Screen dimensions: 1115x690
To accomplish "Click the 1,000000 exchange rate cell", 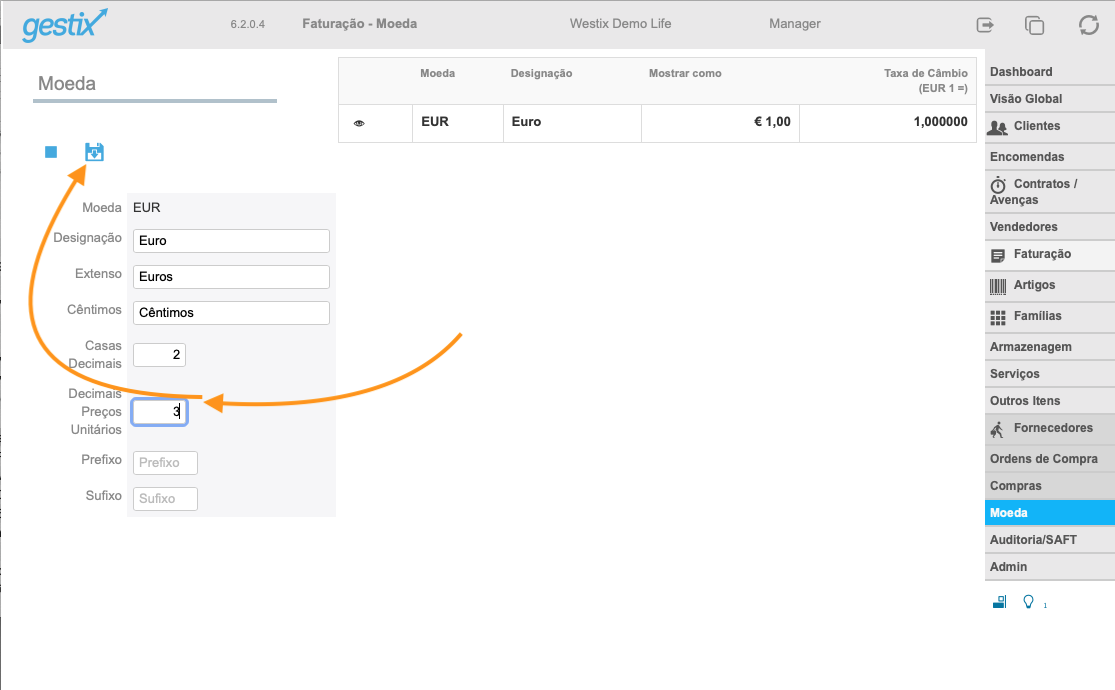I will point(887,123).
